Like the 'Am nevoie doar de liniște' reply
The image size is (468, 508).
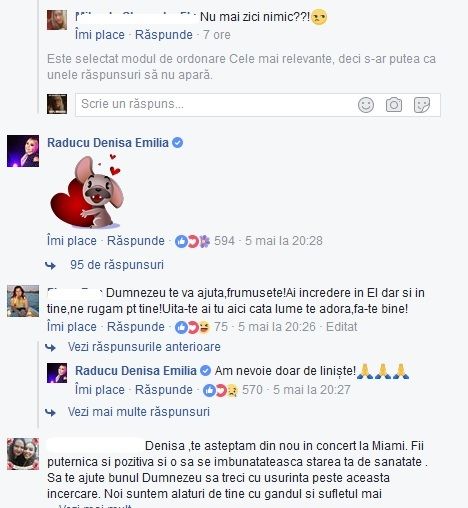[x=100, y=390]
